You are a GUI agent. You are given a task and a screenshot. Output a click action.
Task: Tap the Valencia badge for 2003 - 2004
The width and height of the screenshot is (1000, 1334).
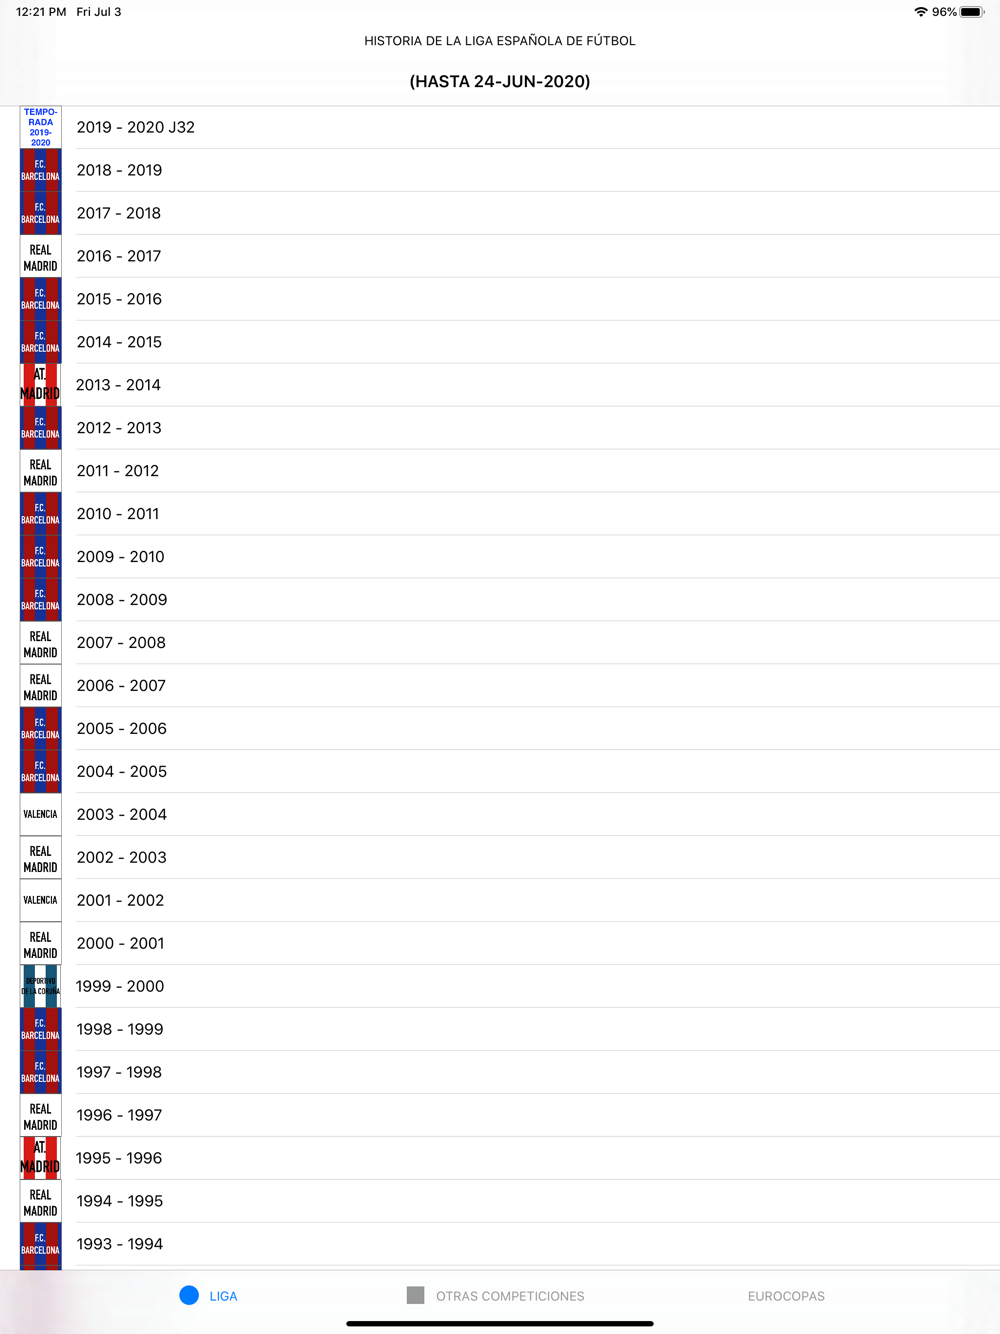pos(40,814)
